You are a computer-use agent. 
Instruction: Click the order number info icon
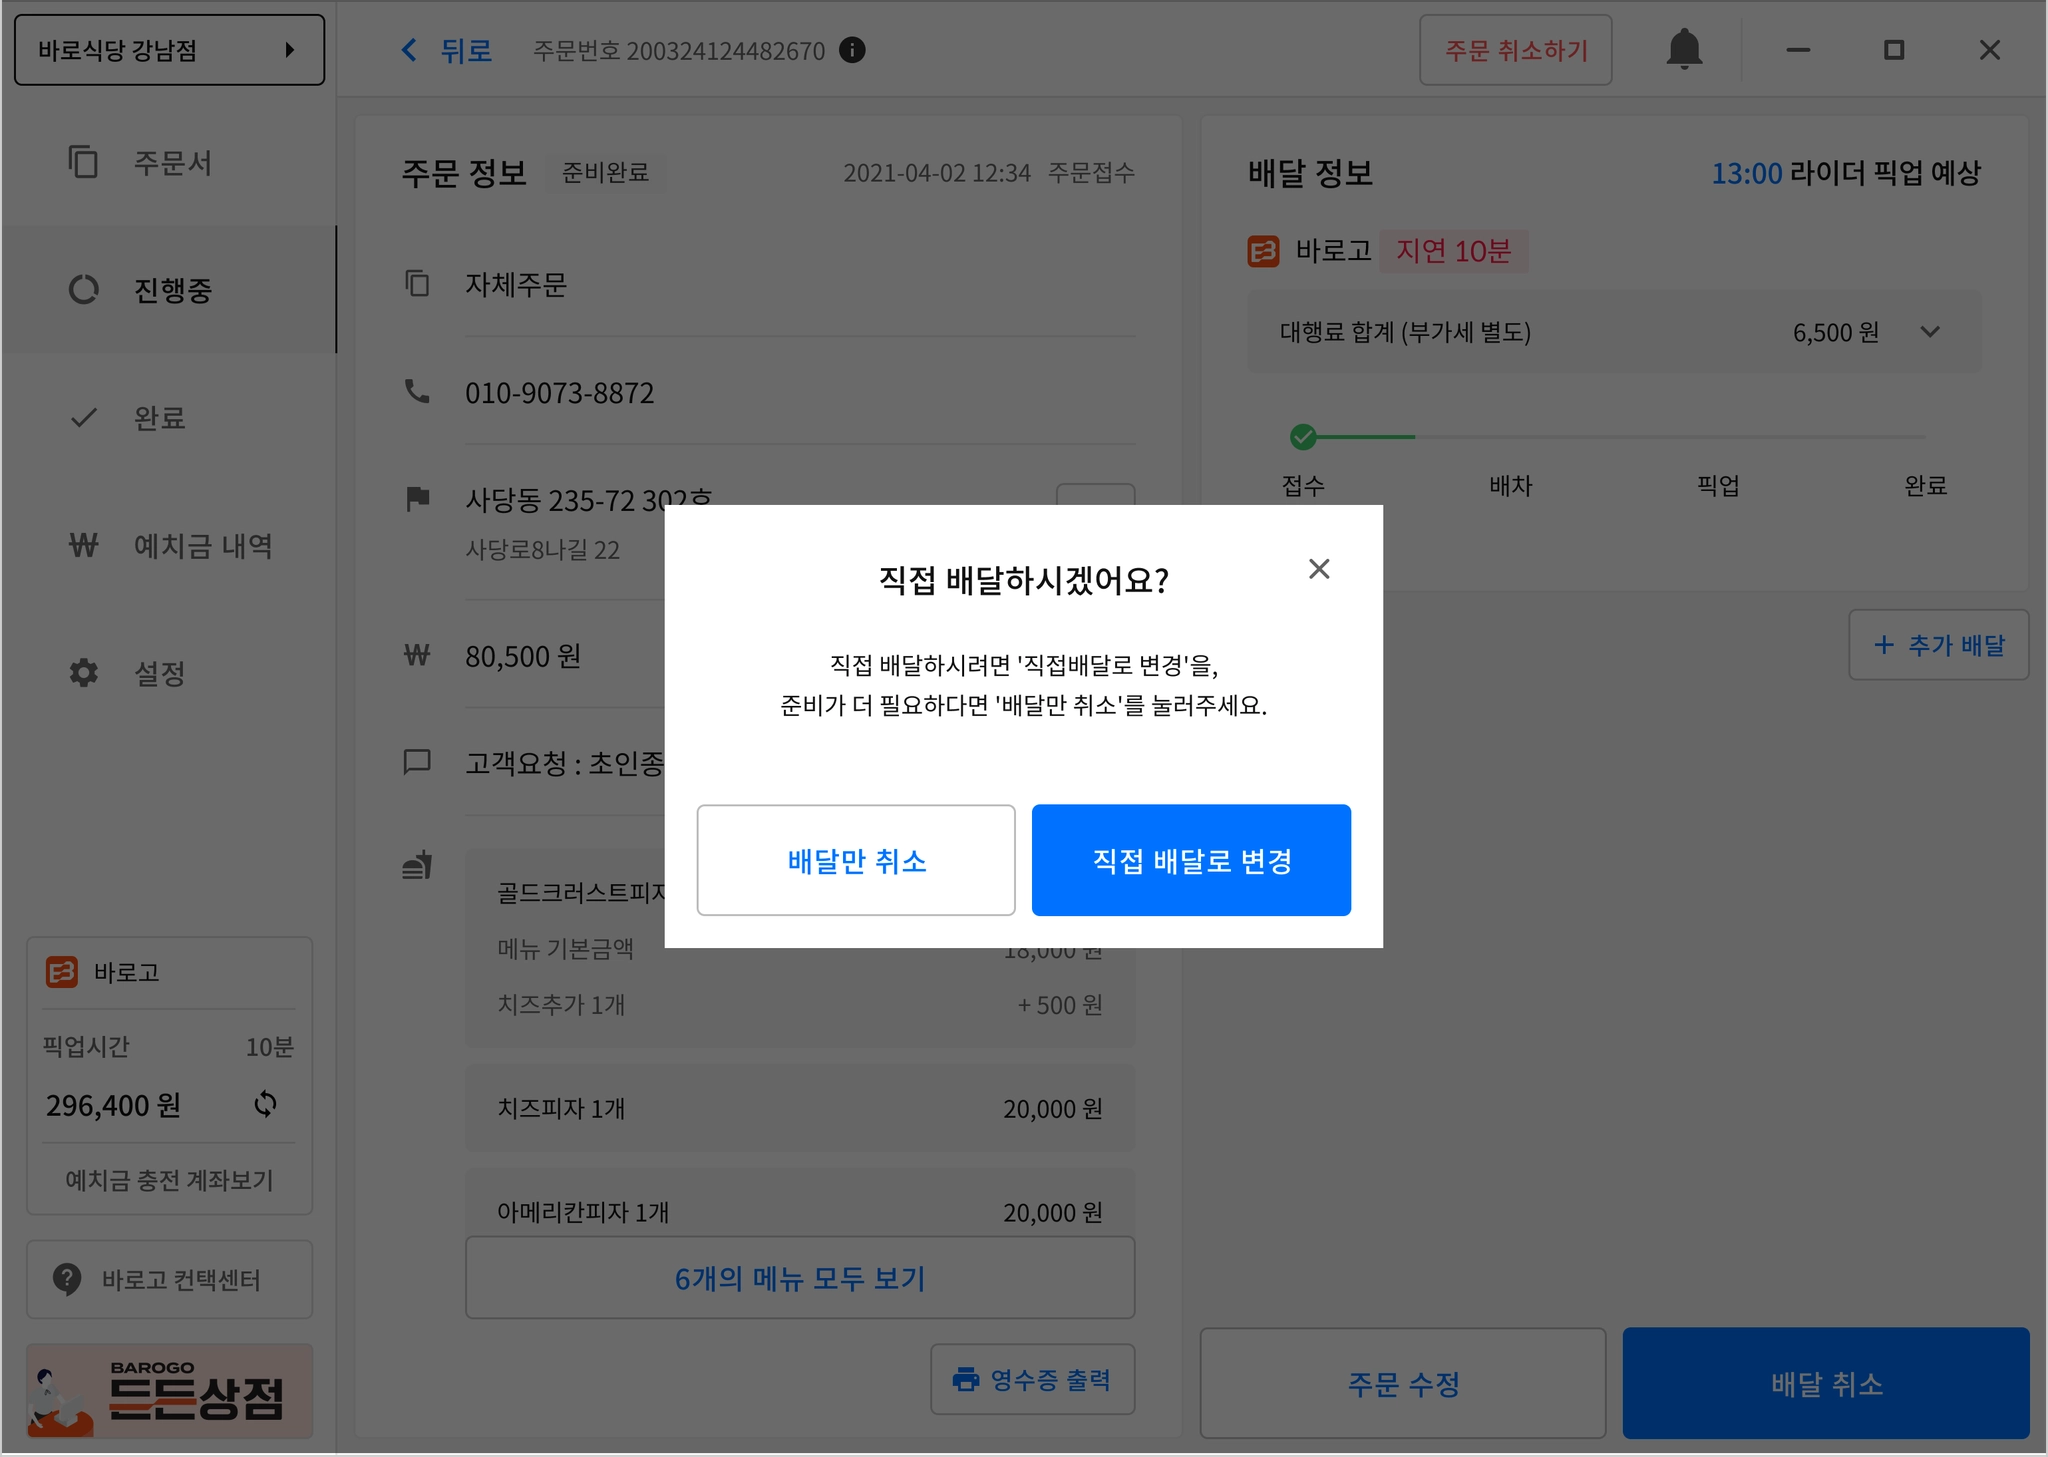click(x=852, y=50)
